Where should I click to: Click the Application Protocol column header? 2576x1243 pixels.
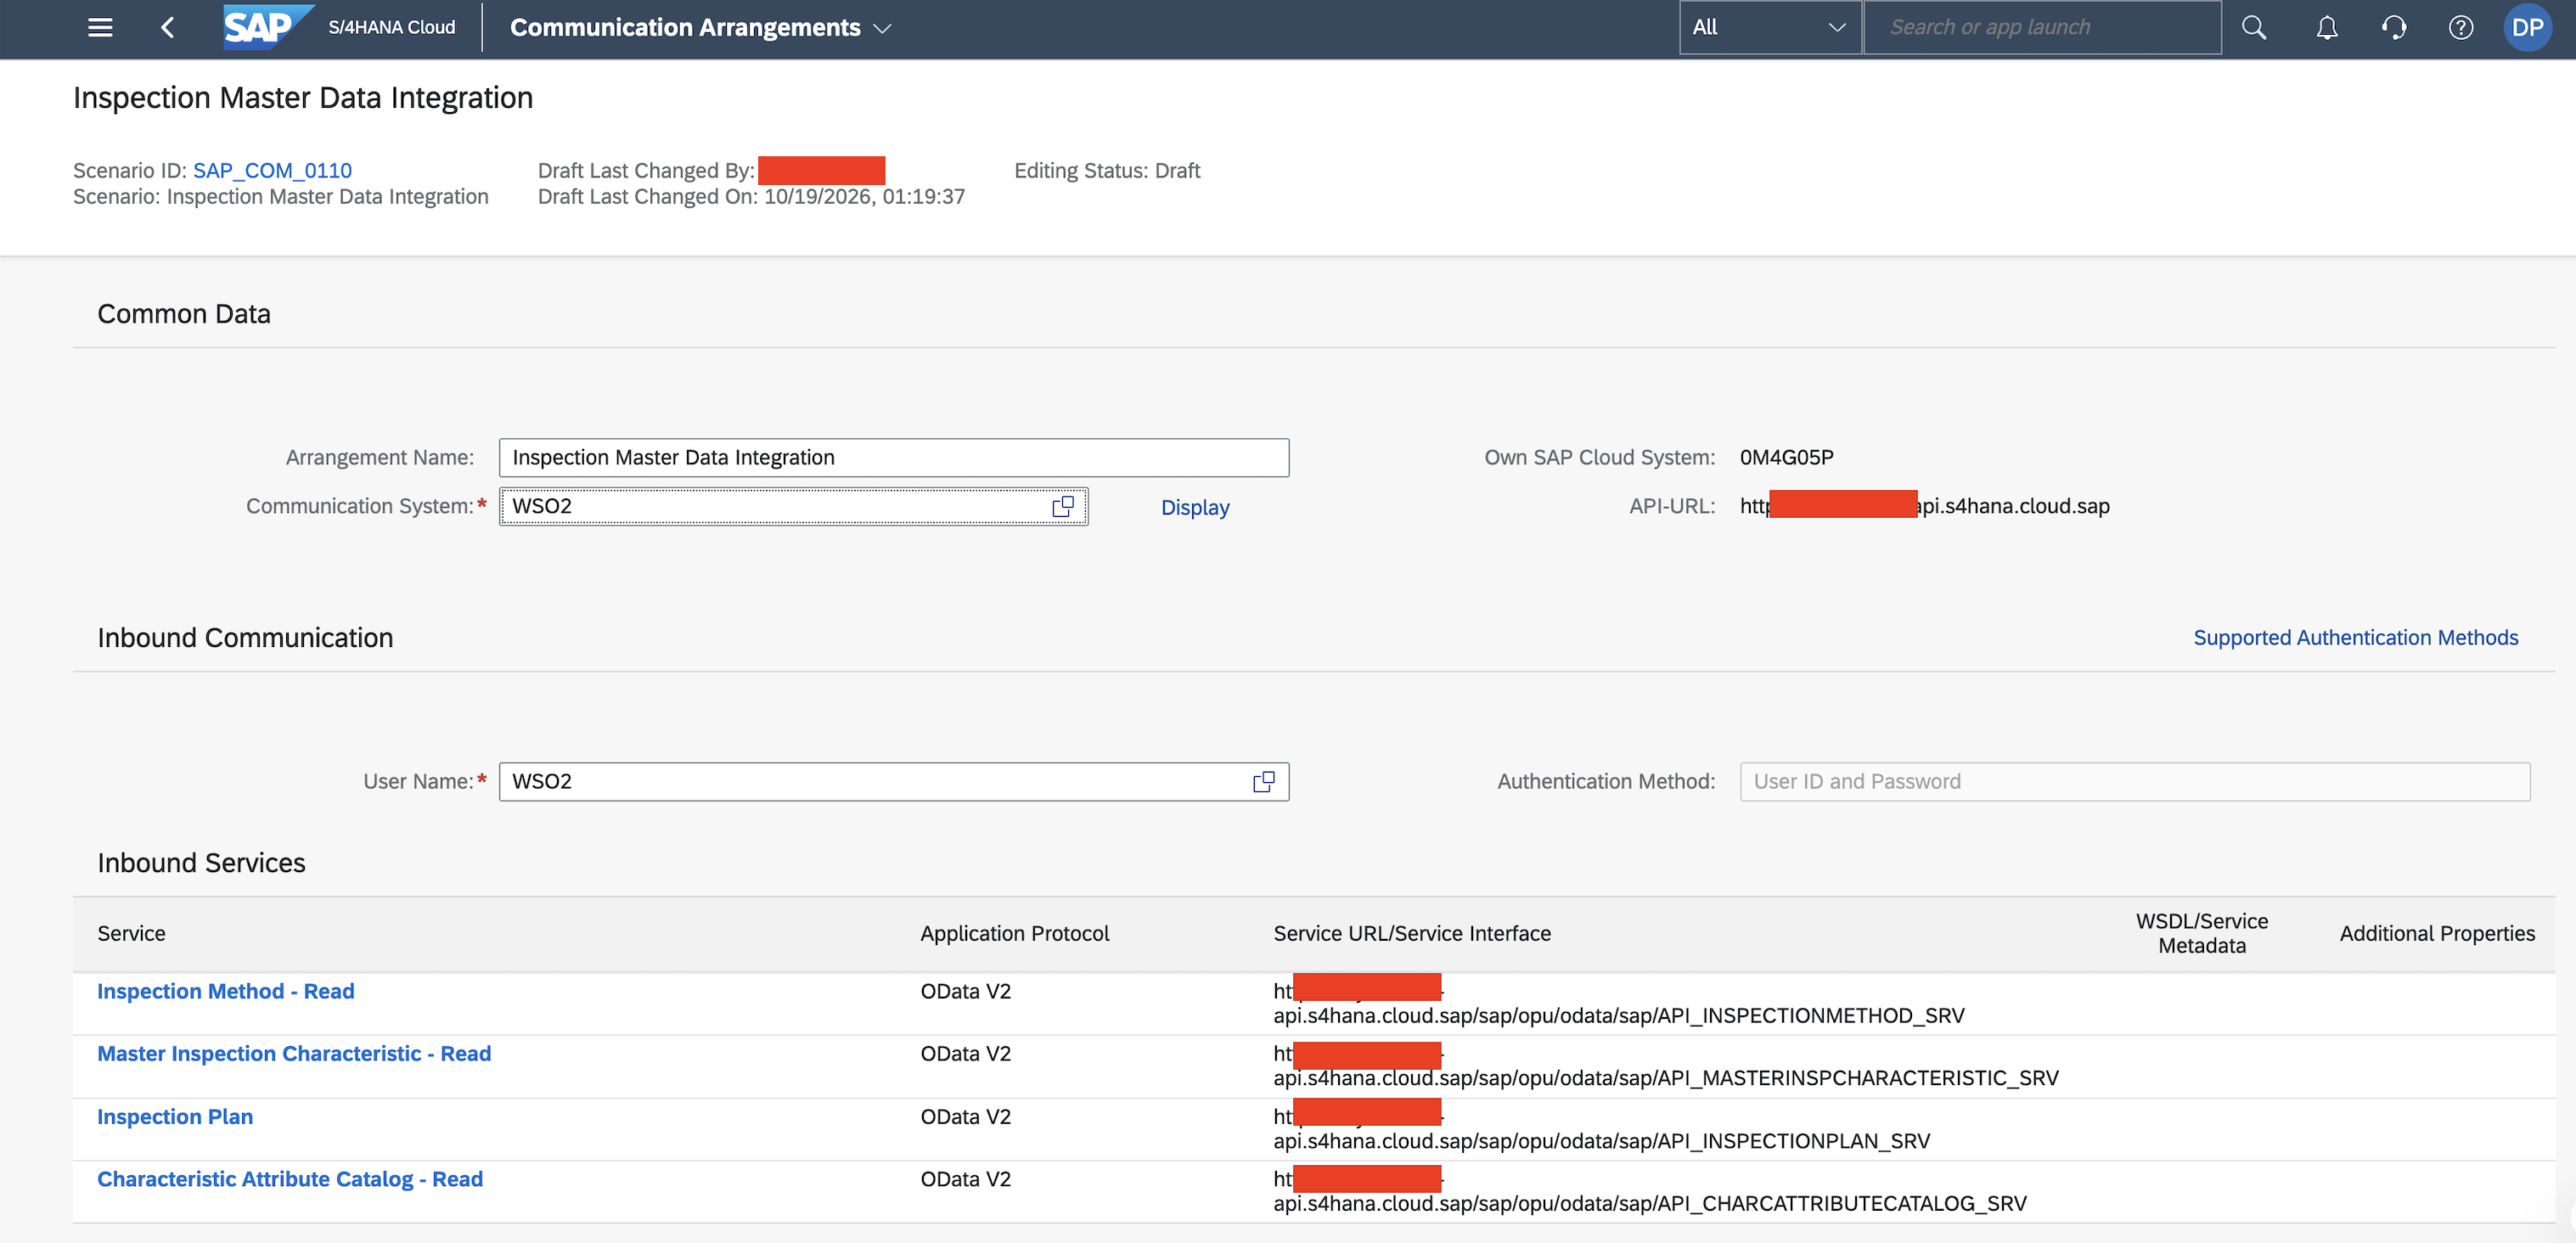[x=1015, y=934]
